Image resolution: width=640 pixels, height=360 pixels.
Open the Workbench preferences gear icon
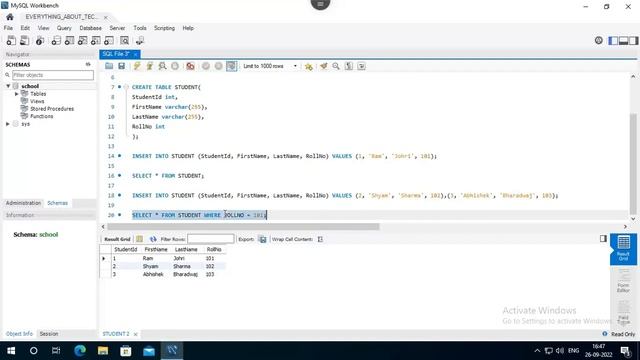[x=598, y=40]
